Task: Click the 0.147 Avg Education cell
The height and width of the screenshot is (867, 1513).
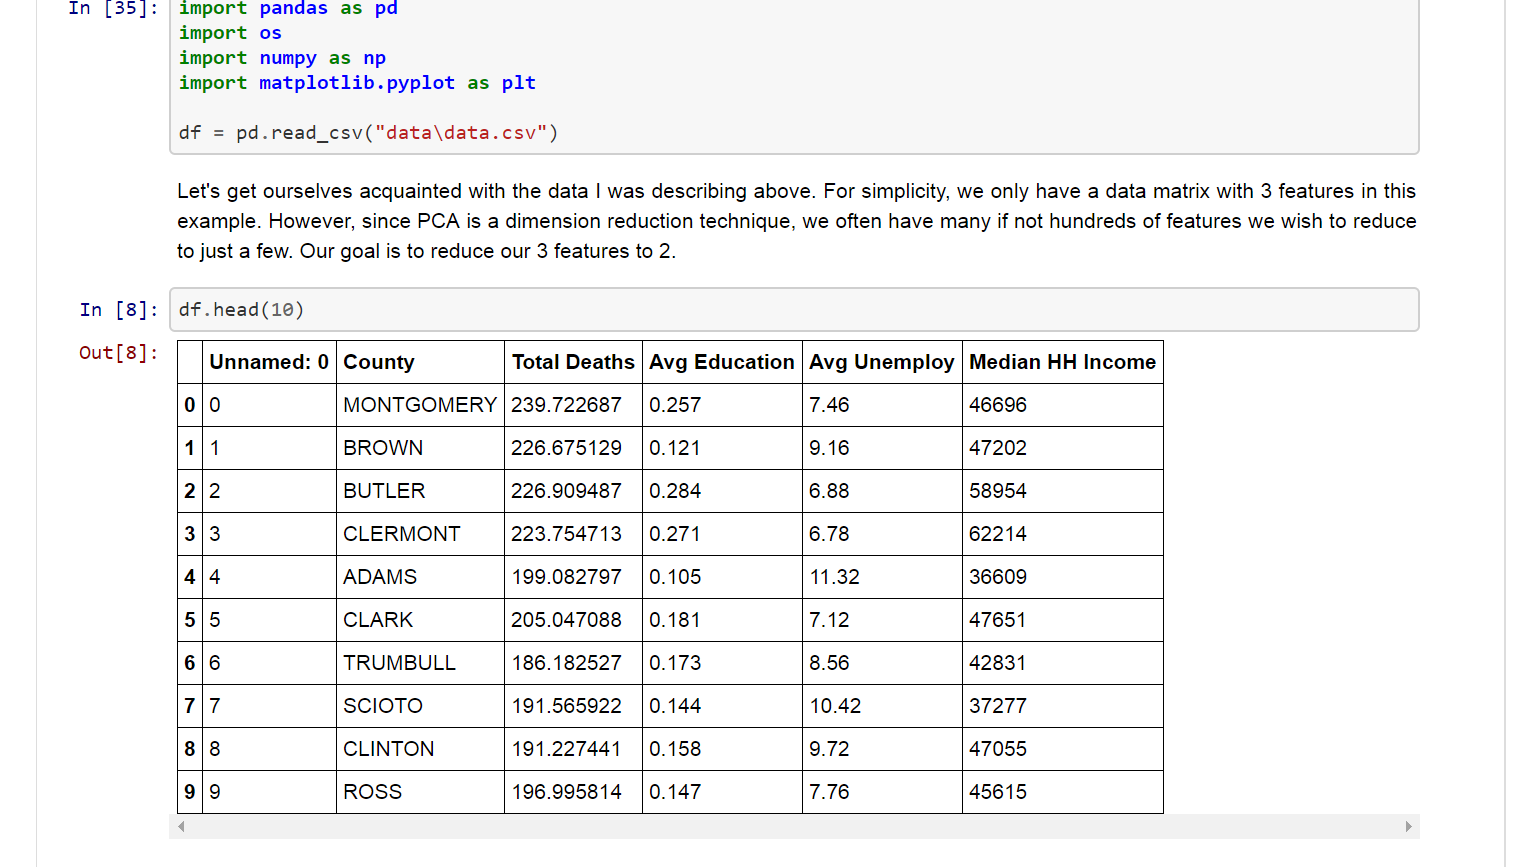Action: 722,792
